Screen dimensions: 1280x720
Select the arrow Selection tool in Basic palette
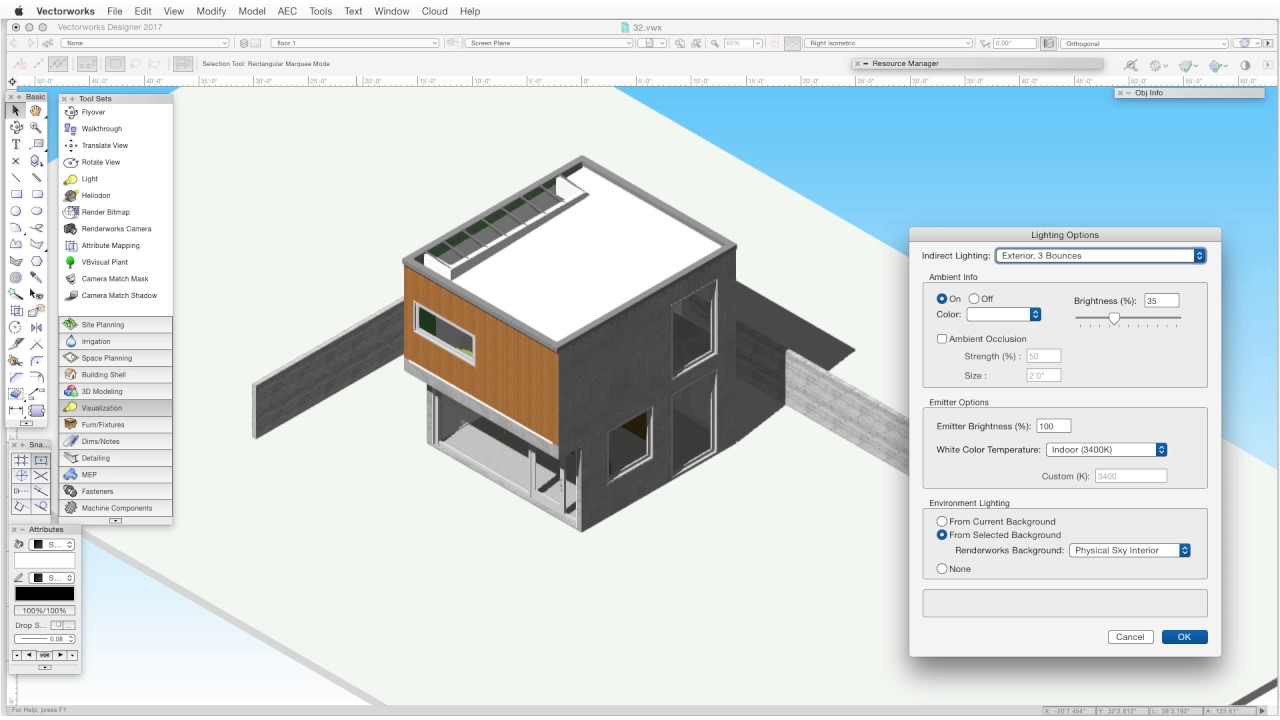click(x=16, y=111)
